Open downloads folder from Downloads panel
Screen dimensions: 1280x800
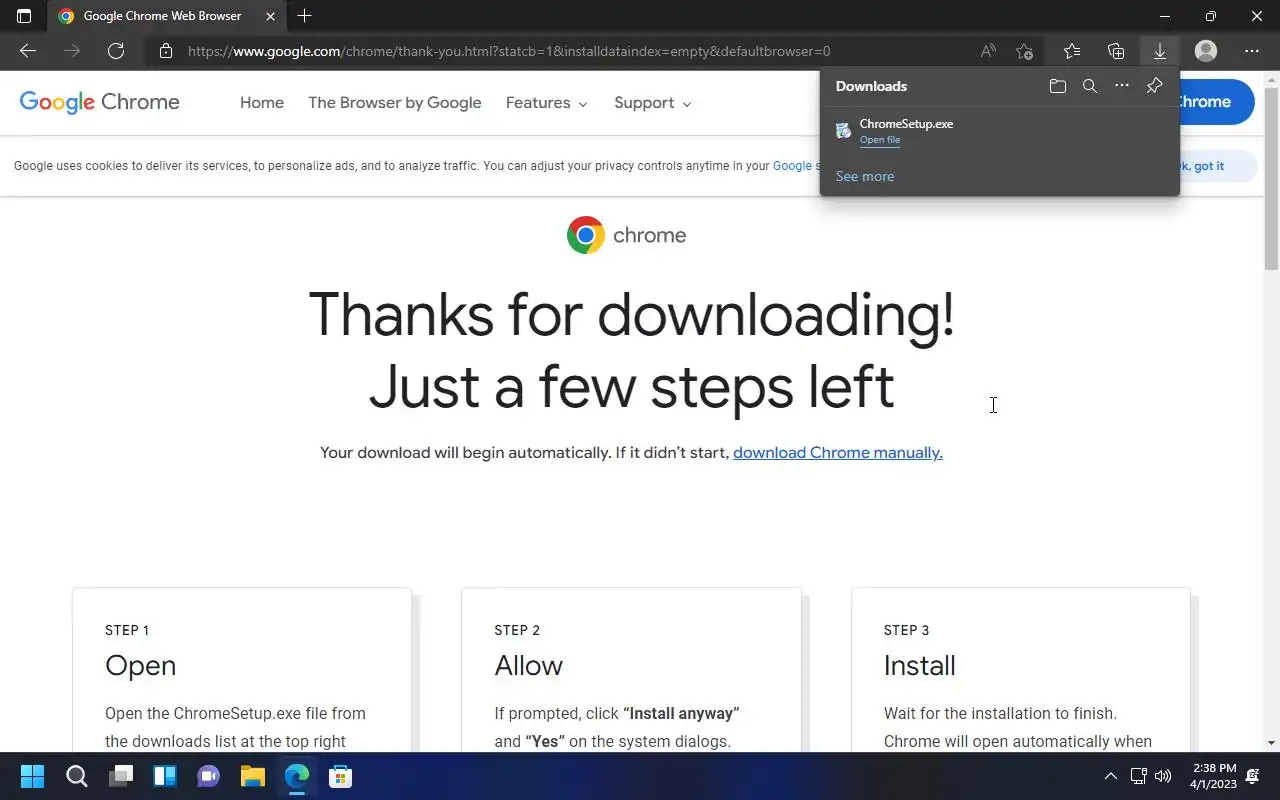tap(1058, 86)
